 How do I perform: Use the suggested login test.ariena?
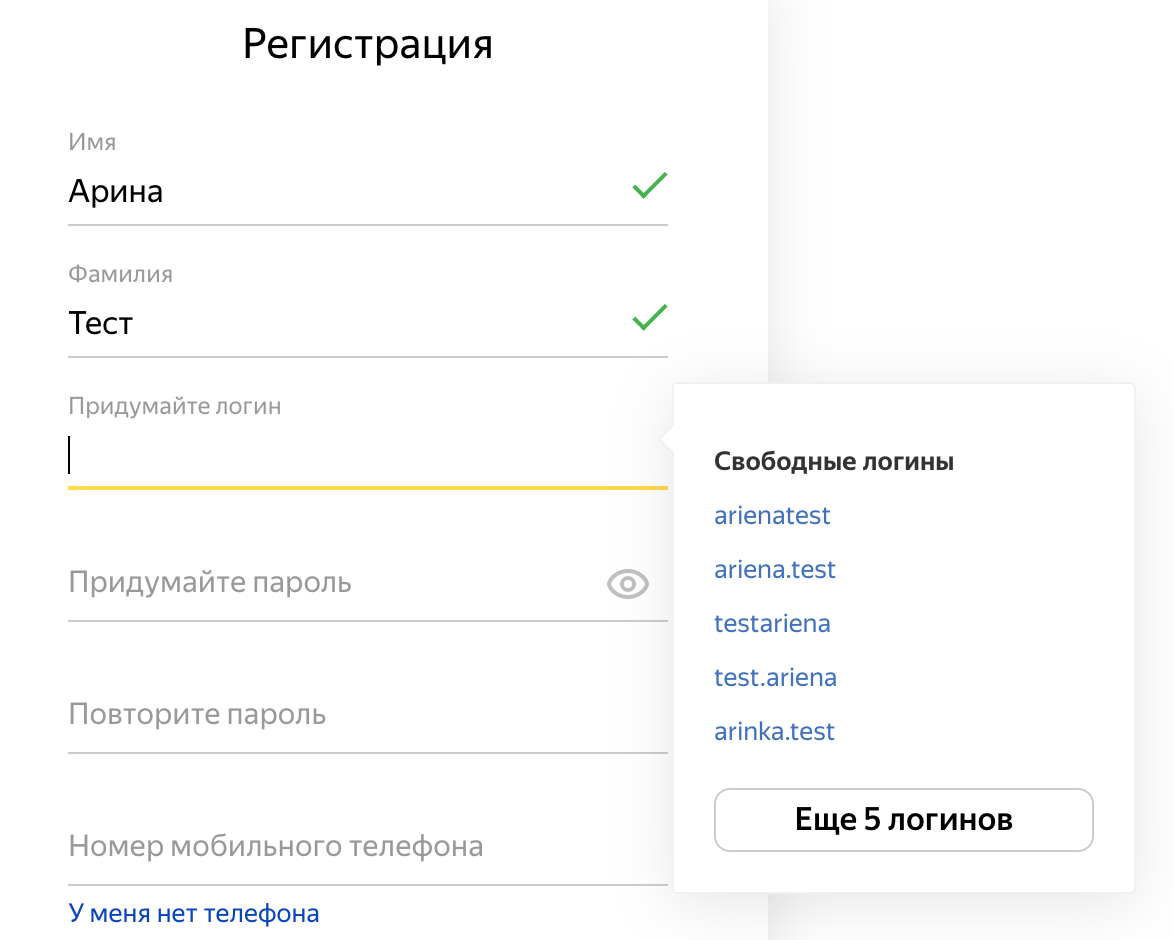(775, 678)
